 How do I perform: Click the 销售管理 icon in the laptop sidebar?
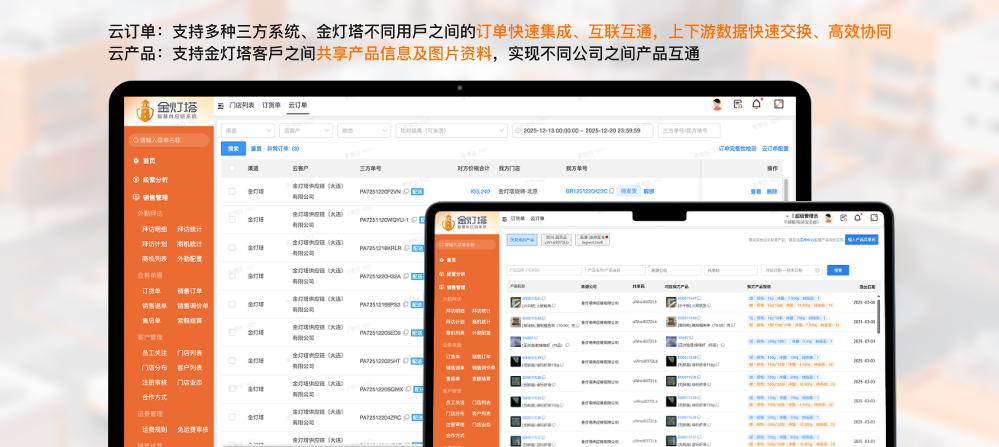(136, 197)
